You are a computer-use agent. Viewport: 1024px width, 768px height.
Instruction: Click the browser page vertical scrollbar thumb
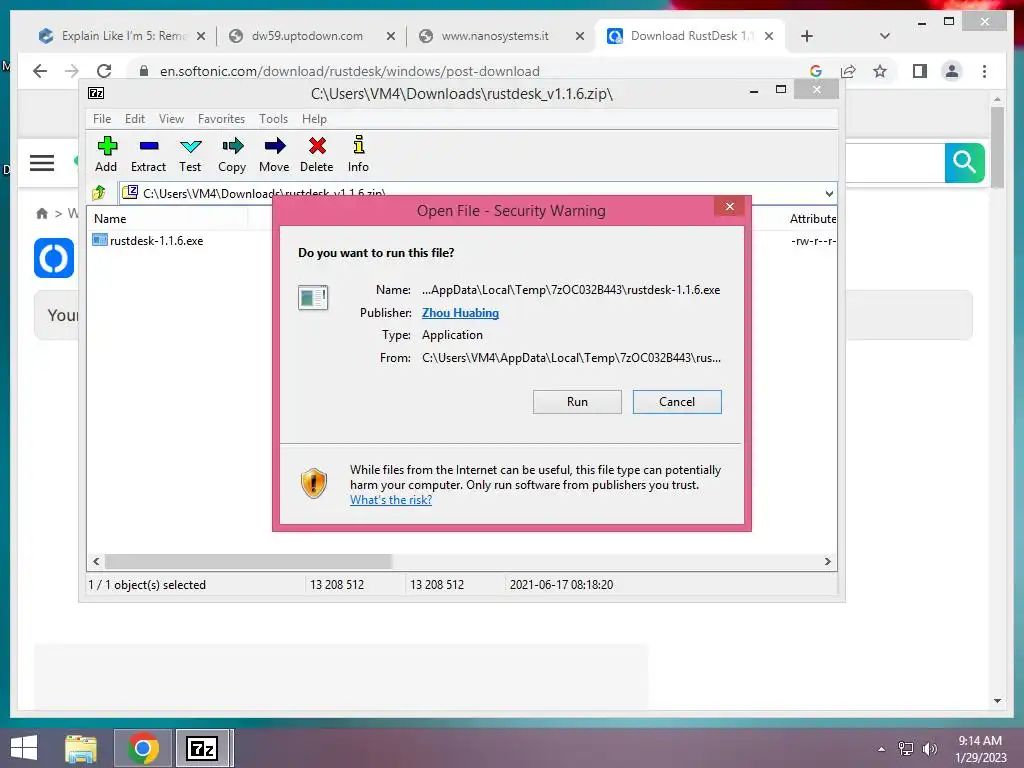997,147
